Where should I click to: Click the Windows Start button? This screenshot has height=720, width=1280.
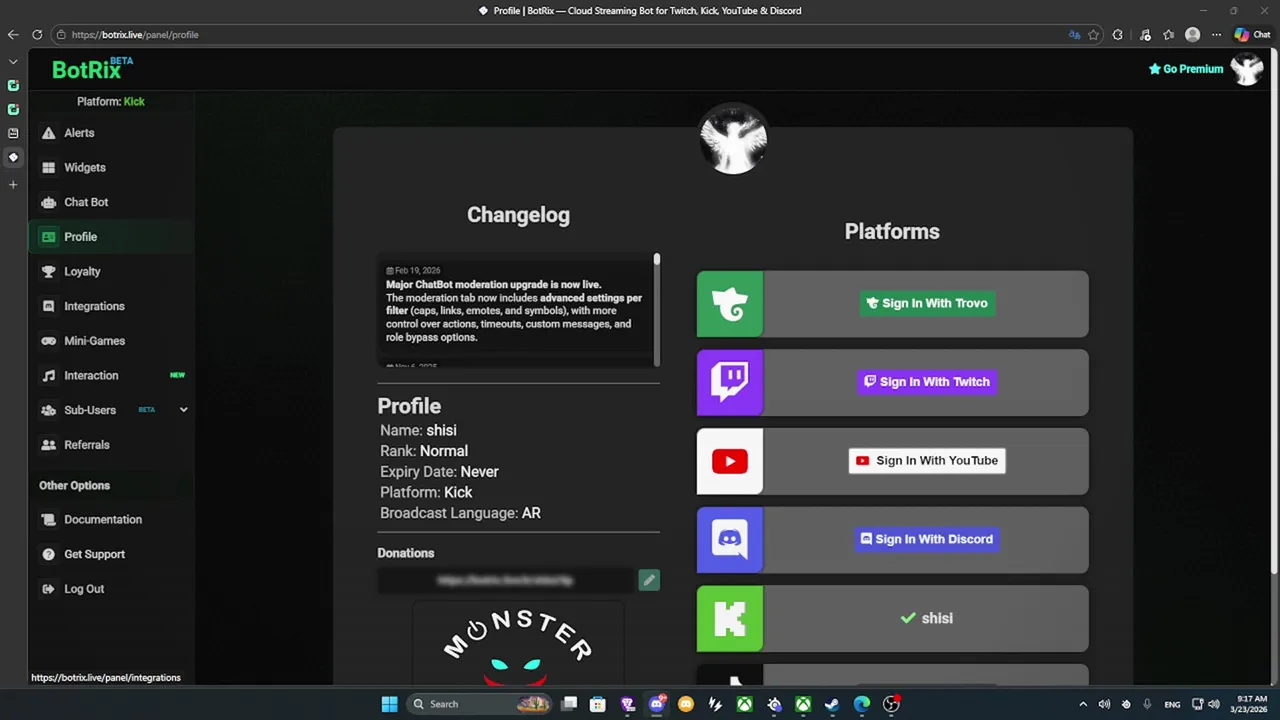pyautogui.click(x=389, y=704)
